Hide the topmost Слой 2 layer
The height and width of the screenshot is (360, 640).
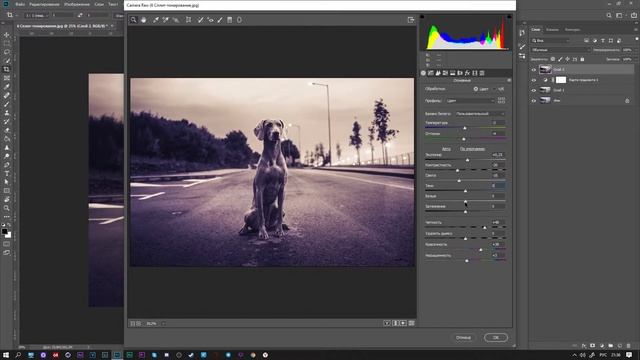(x=533, y=70)
